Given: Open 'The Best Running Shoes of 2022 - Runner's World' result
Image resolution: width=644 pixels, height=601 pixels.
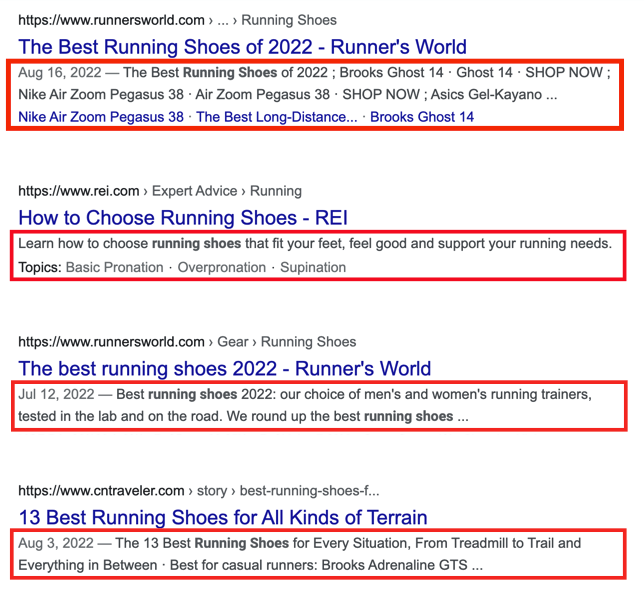Looking at the screenshot, I should [242, 47].
